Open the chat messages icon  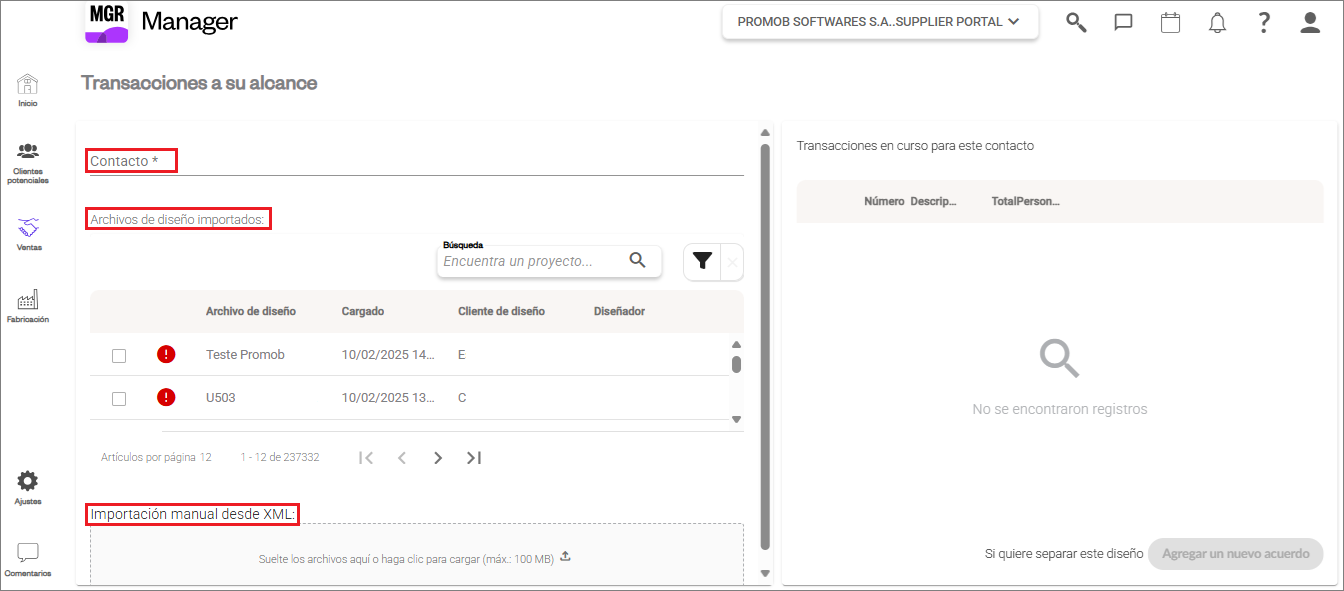pyautogui.click(x=1123, y=22)
